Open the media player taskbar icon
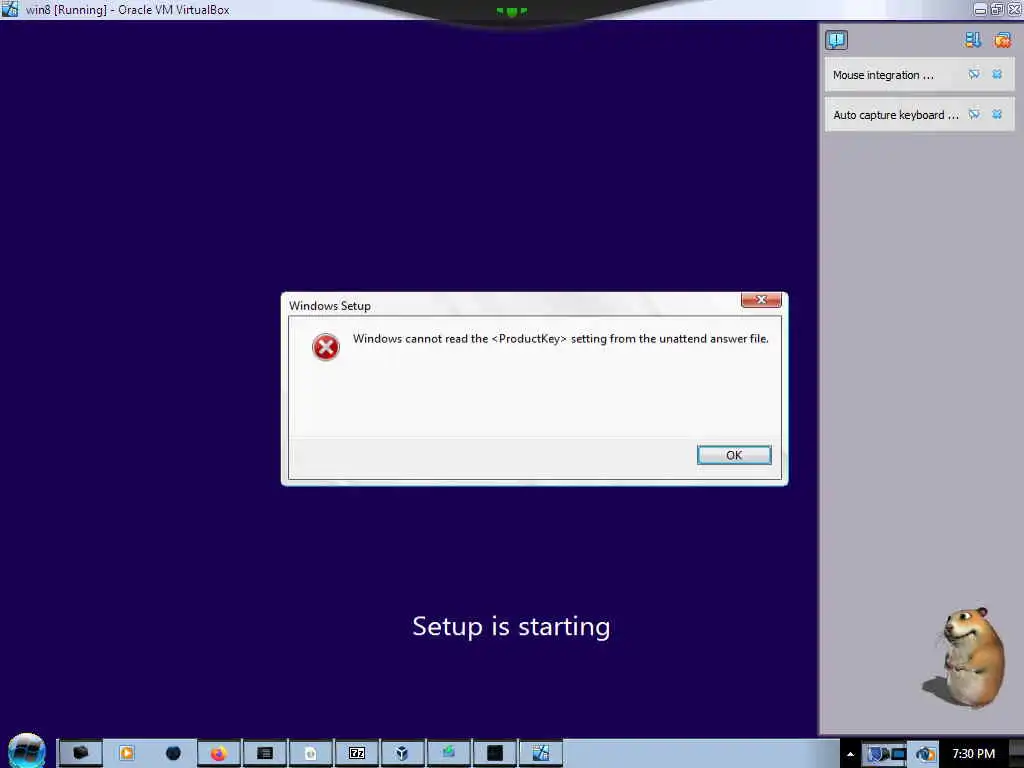Viewport: 1024px width, 768px height. click(127, 753)
